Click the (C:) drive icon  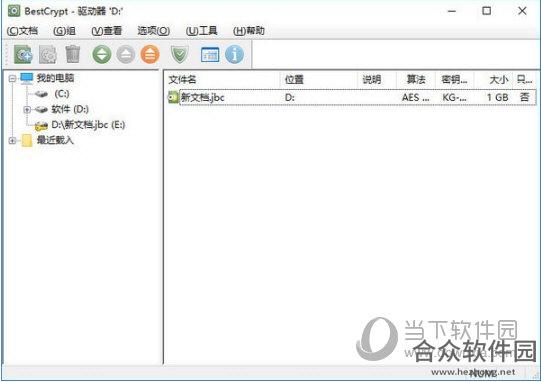(x=41, y=94)
